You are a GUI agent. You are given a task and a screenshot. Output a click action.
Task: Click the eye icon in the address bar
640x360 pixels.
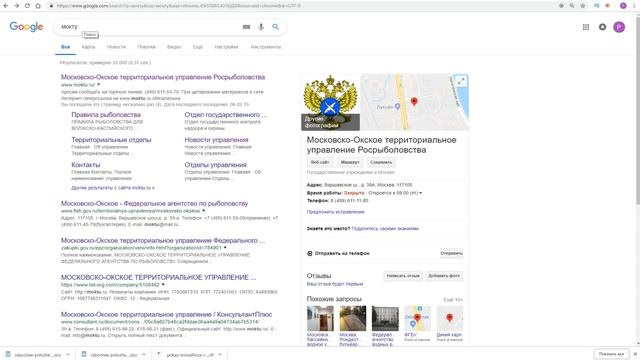click(561, 6)
